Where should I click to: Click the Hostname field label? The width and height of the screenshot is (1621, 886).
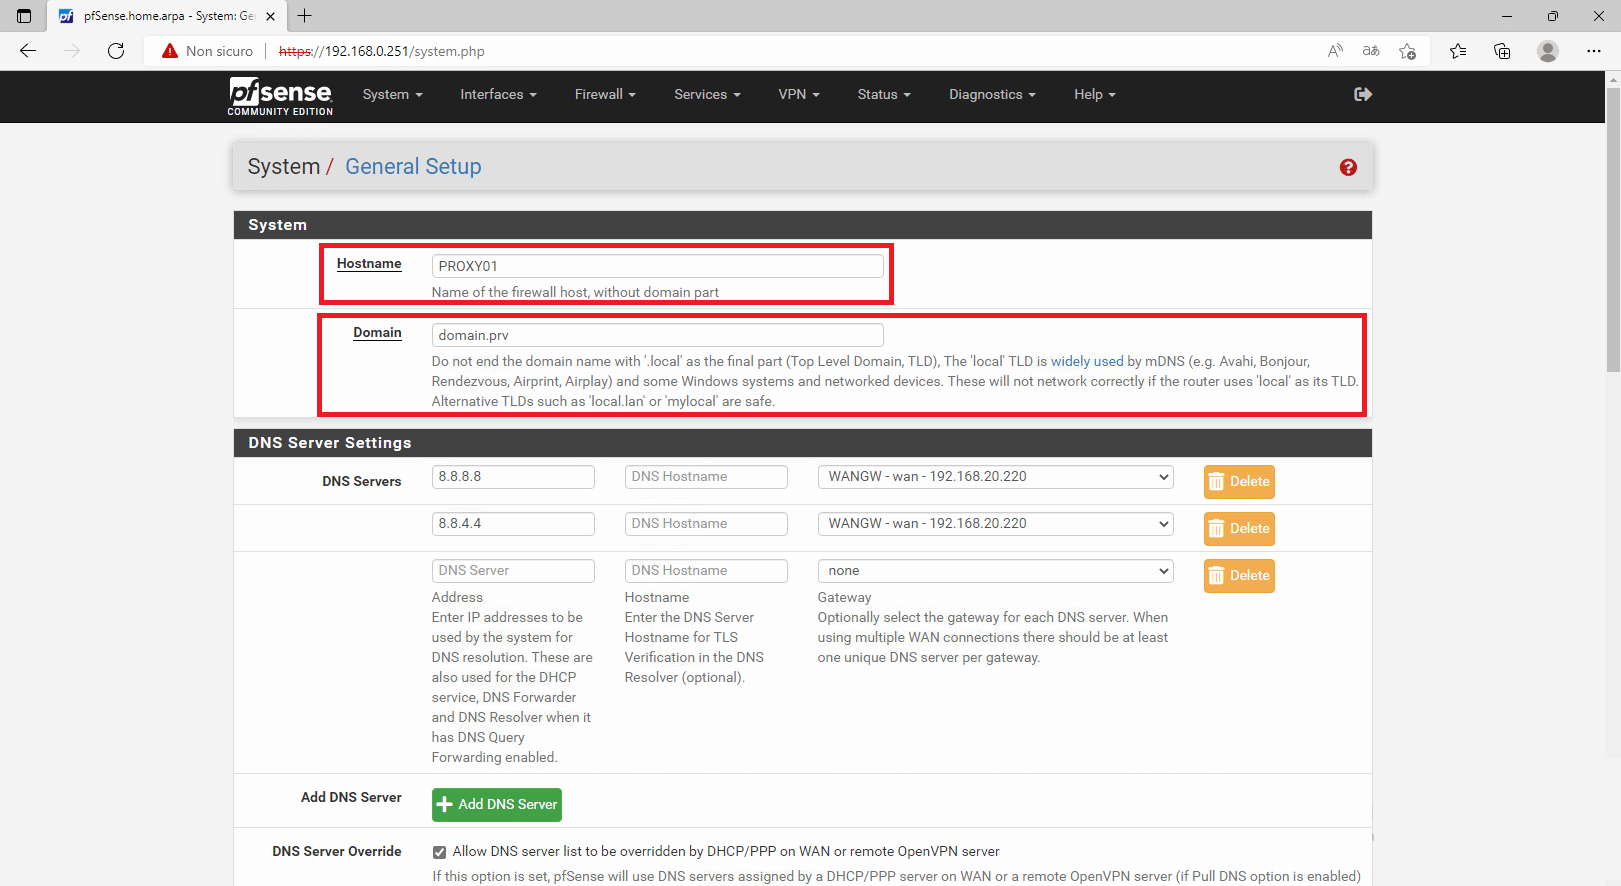369,264
